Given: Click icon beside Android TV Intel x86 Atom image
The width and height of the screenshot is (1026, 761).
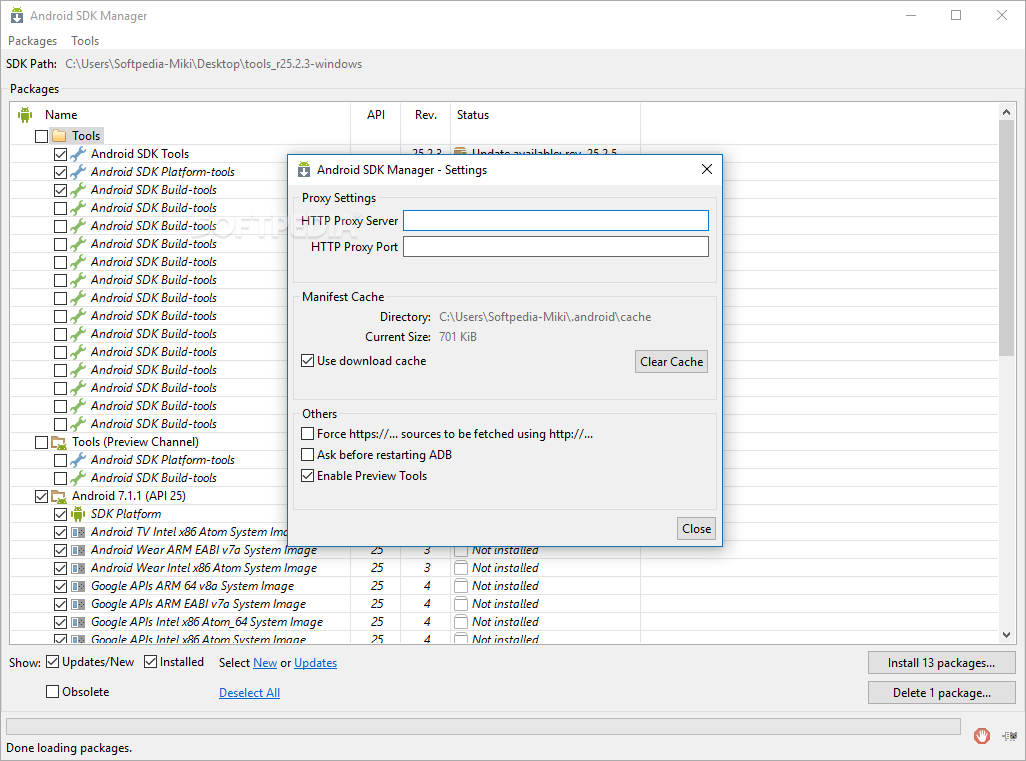Looking at the screenshot, I should point(78,532).
